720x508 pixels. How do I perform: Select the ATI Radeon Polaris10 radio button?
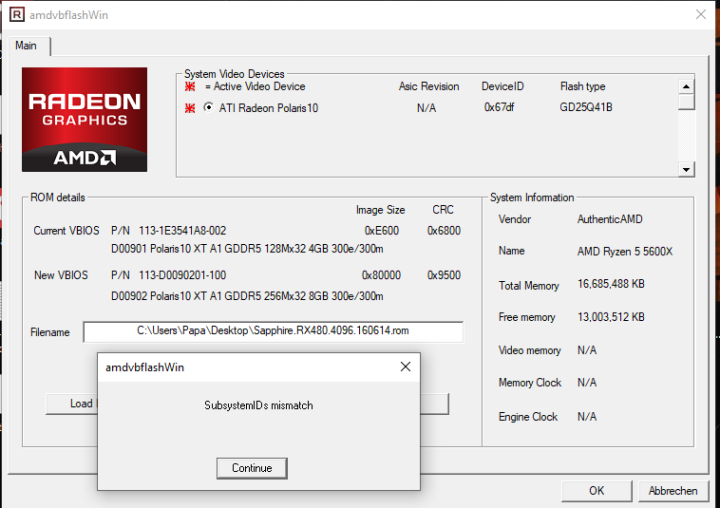(x=208, y=107)
